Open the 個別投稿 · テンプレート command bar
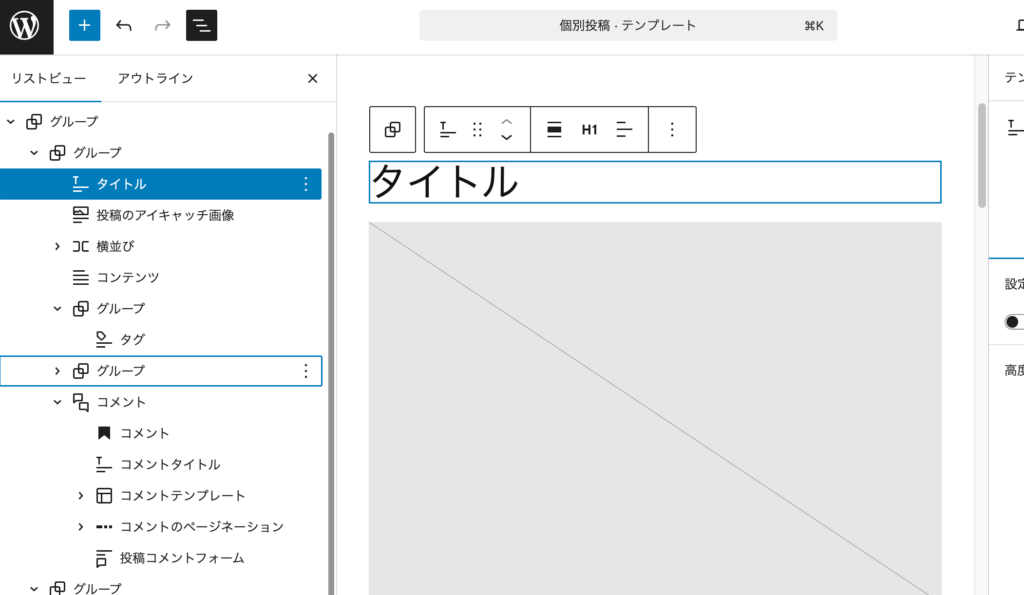 (627, 26)
